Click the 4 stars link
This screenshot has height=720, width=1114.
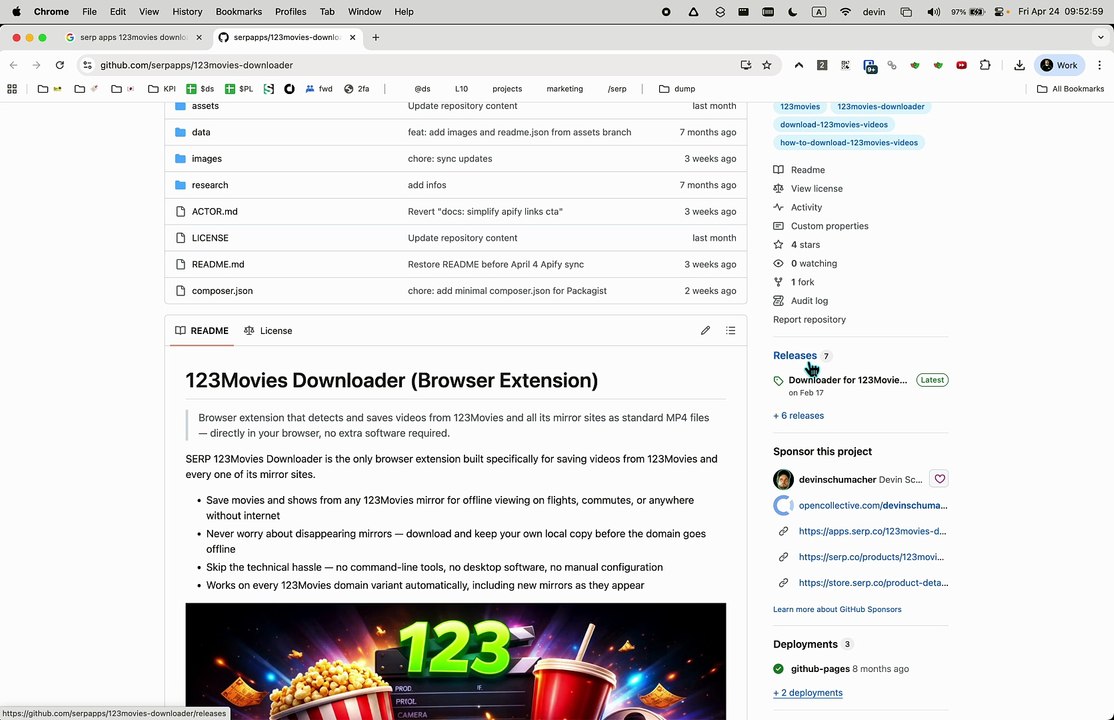(805, 245)
